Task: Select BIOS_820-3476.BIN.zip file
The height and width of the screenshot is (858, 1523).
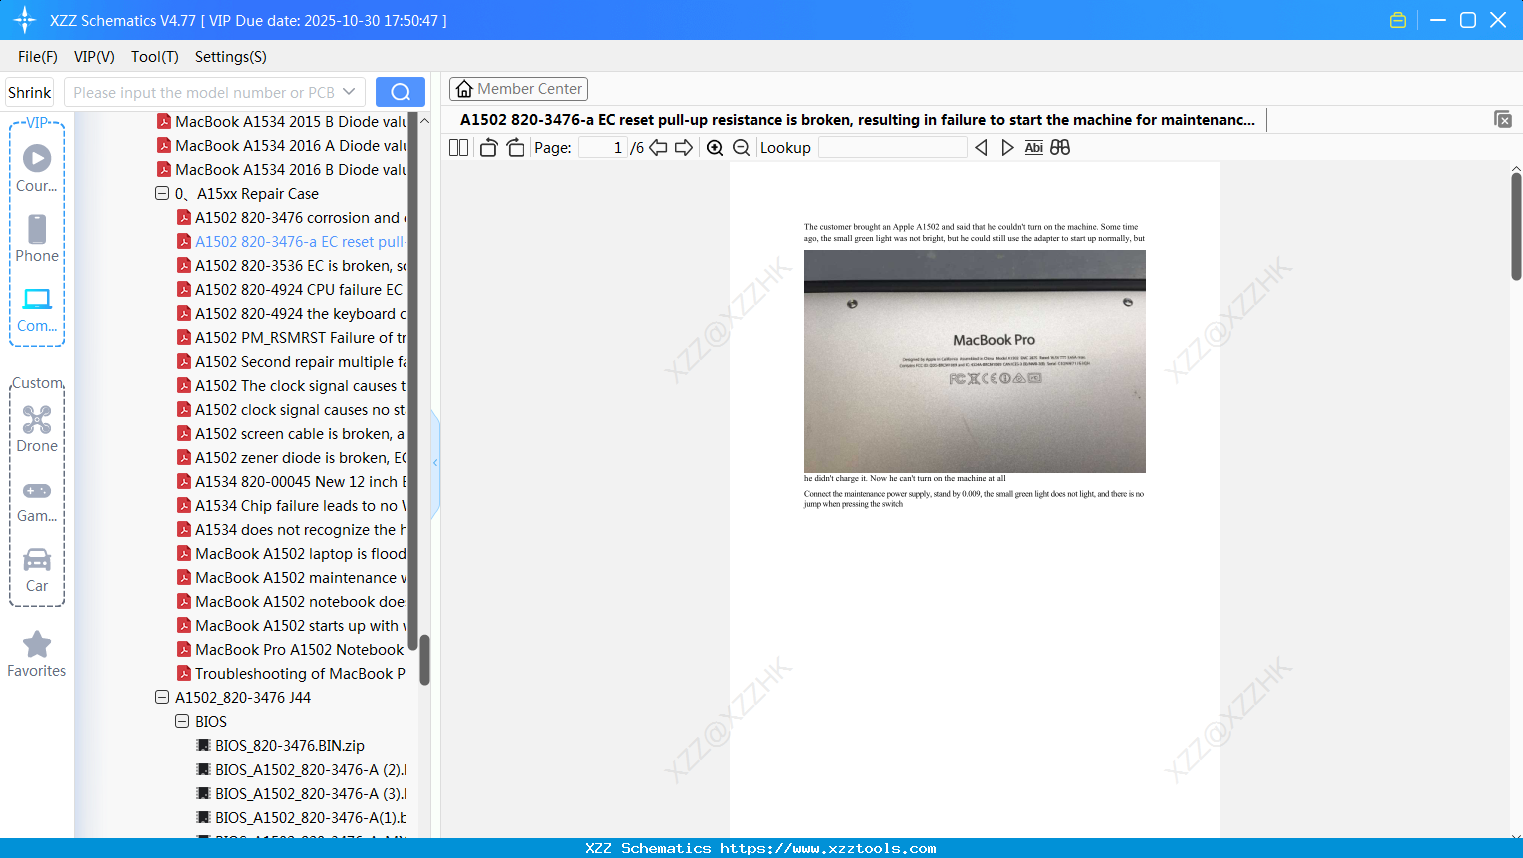Action: tap(281, 746)
